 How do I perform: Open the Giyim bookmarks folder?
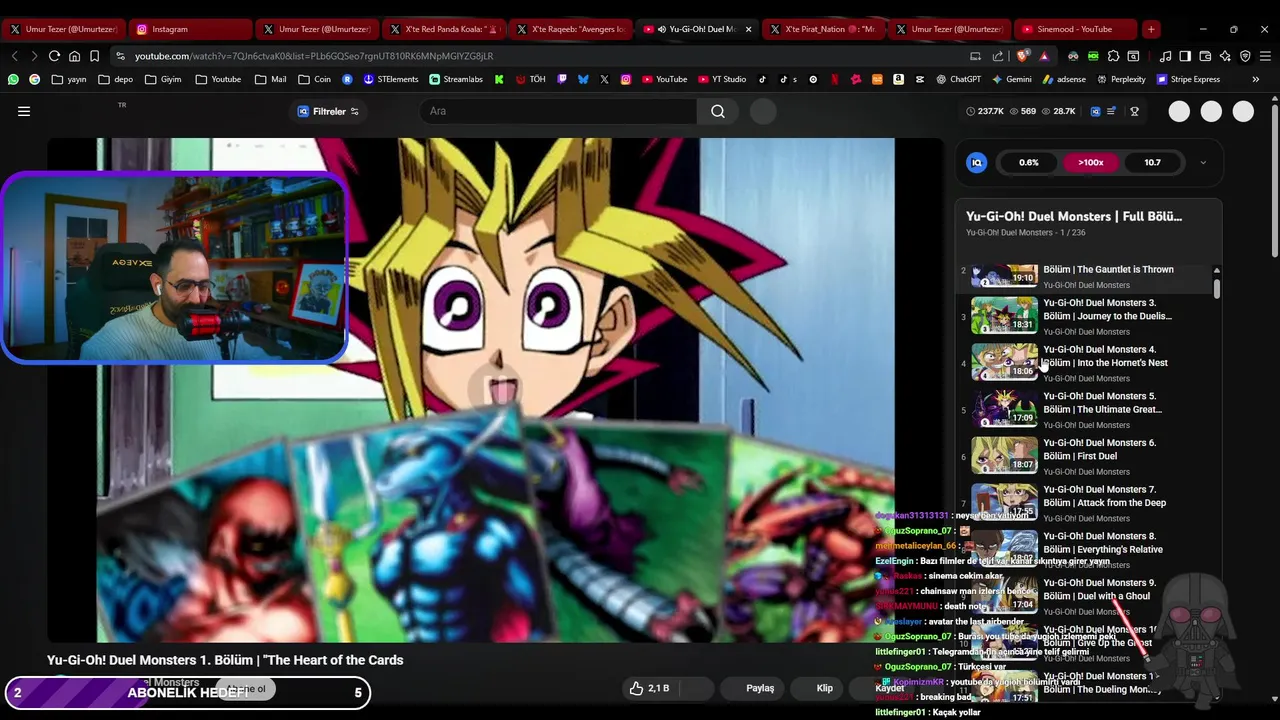tap(163, 79)
